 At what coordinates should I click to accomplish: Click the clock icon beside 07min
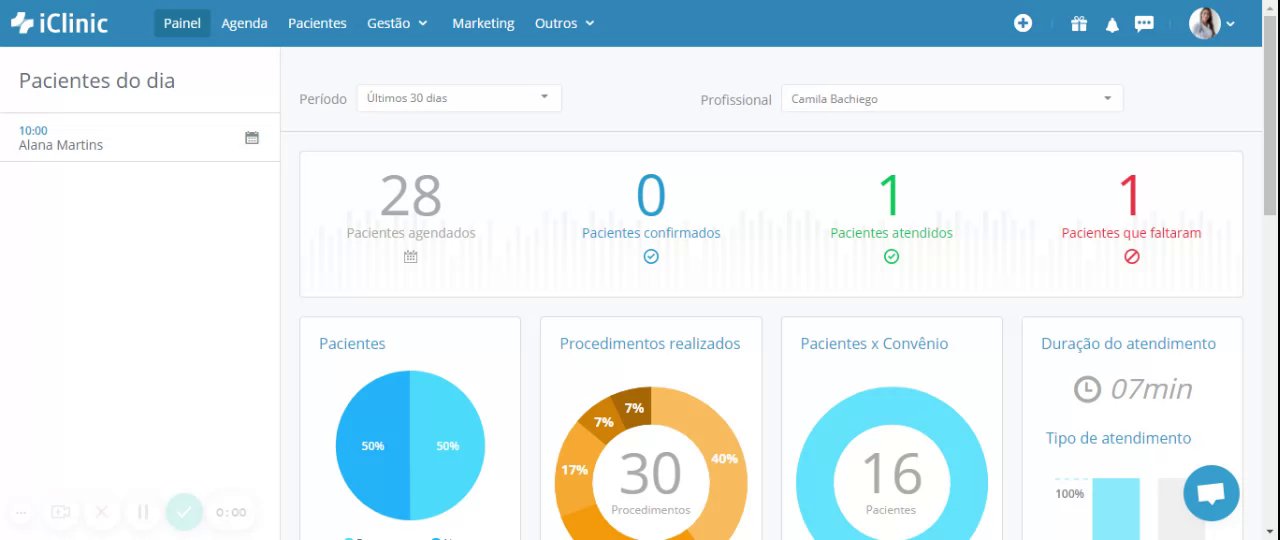click(1087, 389)
